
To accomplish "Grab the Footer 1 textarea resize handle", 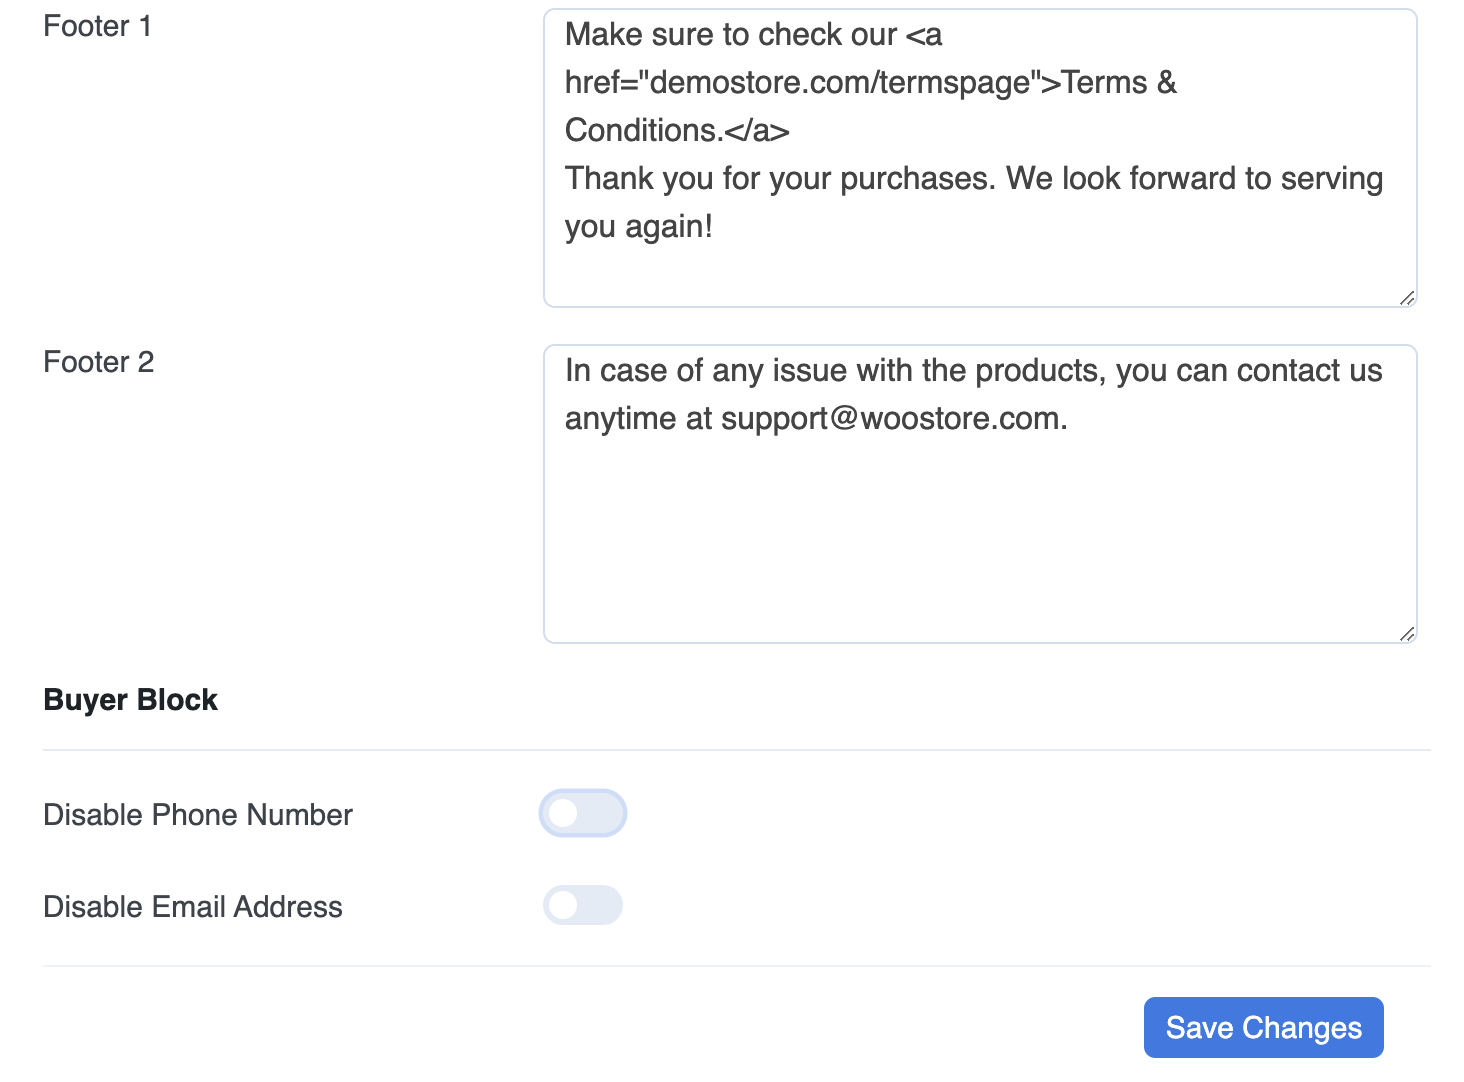I will click(1406, 297).
